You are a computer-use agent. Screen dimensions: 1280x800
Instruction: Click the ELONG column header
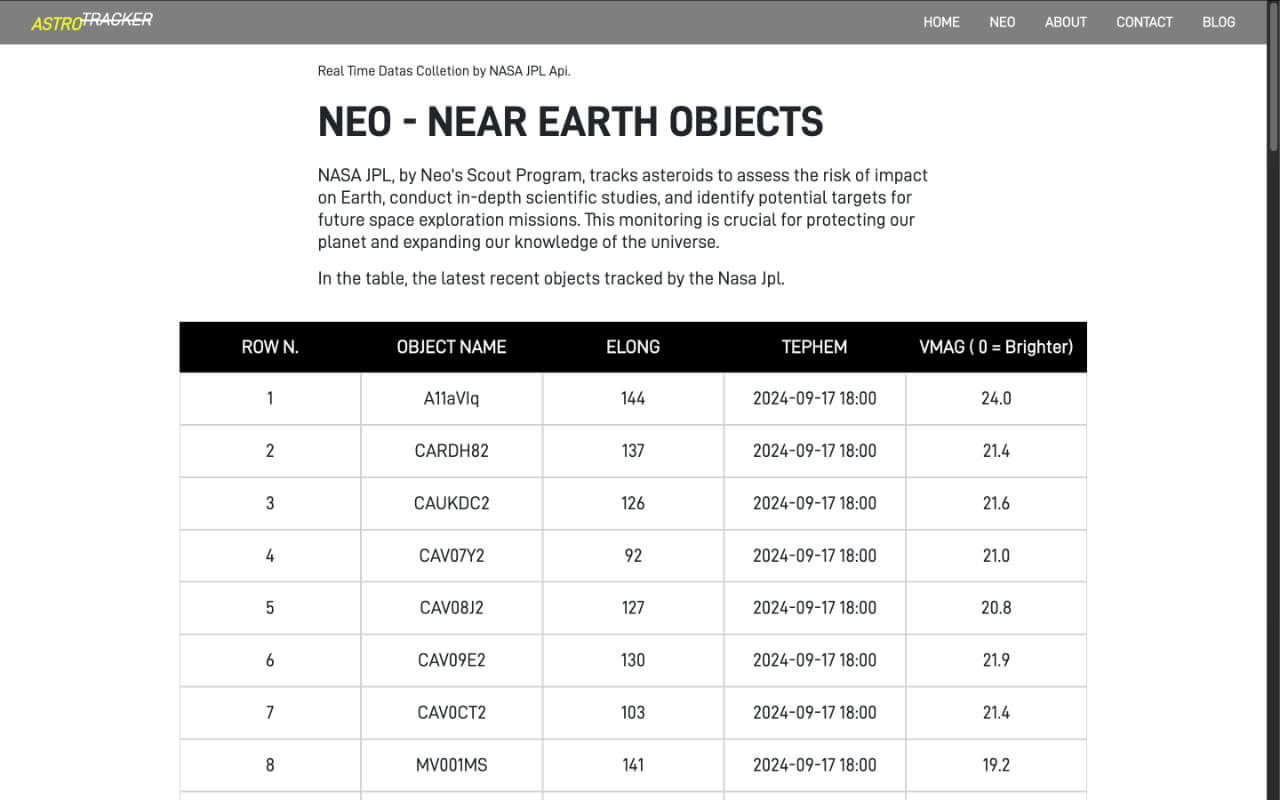[632, 347]
